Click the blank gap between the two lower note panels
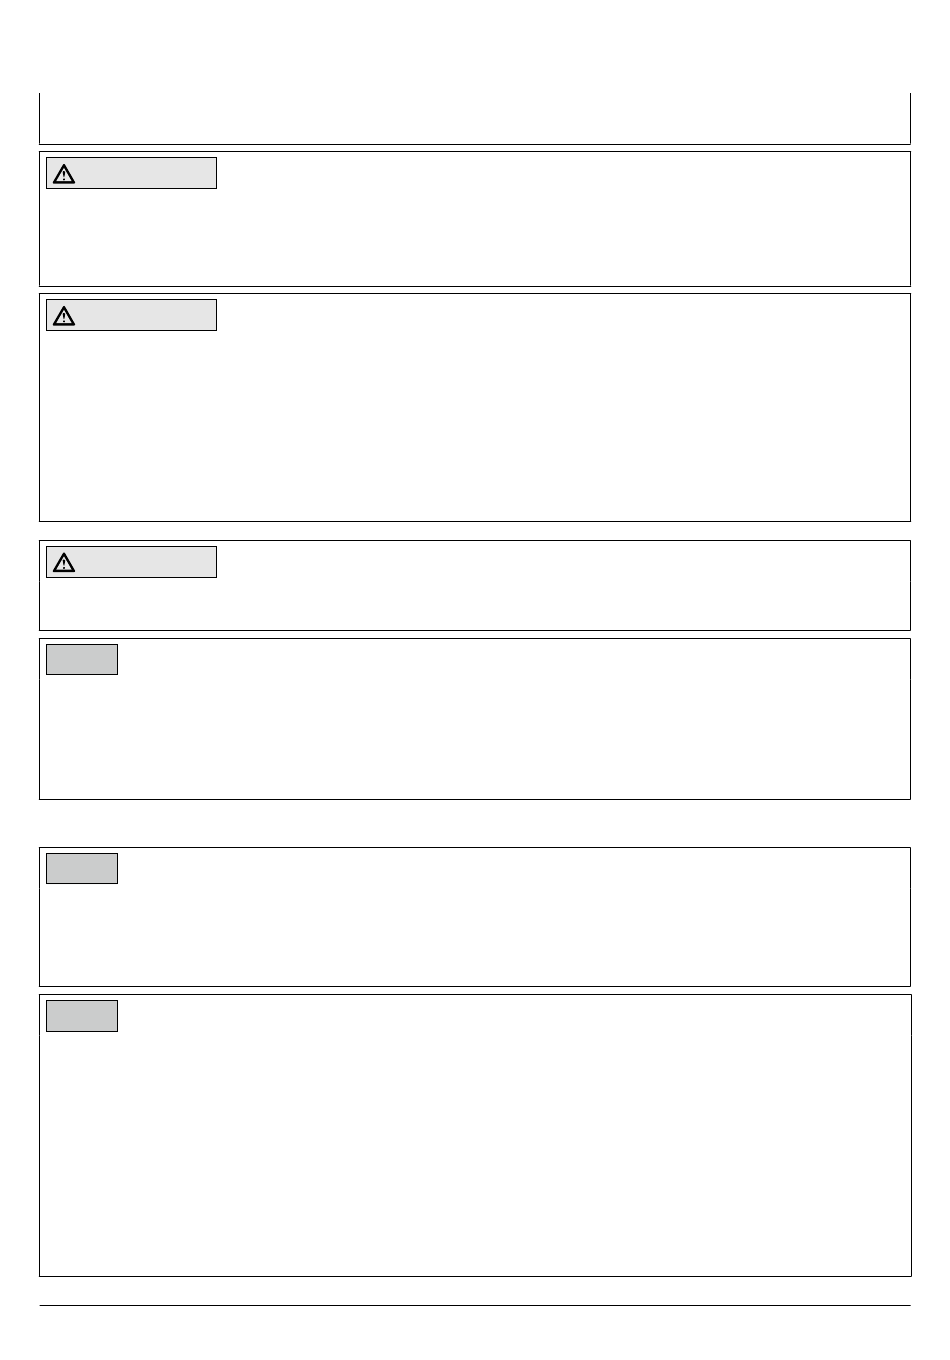This screenshot has height=1360, width=950. click(475, 991)
